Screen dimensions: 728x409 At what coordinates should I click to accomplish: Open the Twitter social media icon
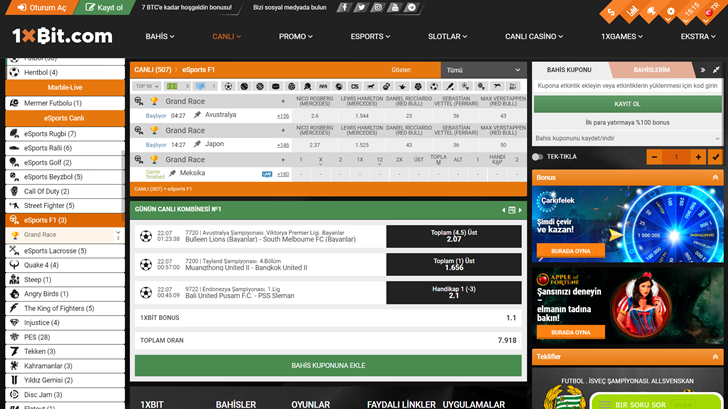(361, 7)
